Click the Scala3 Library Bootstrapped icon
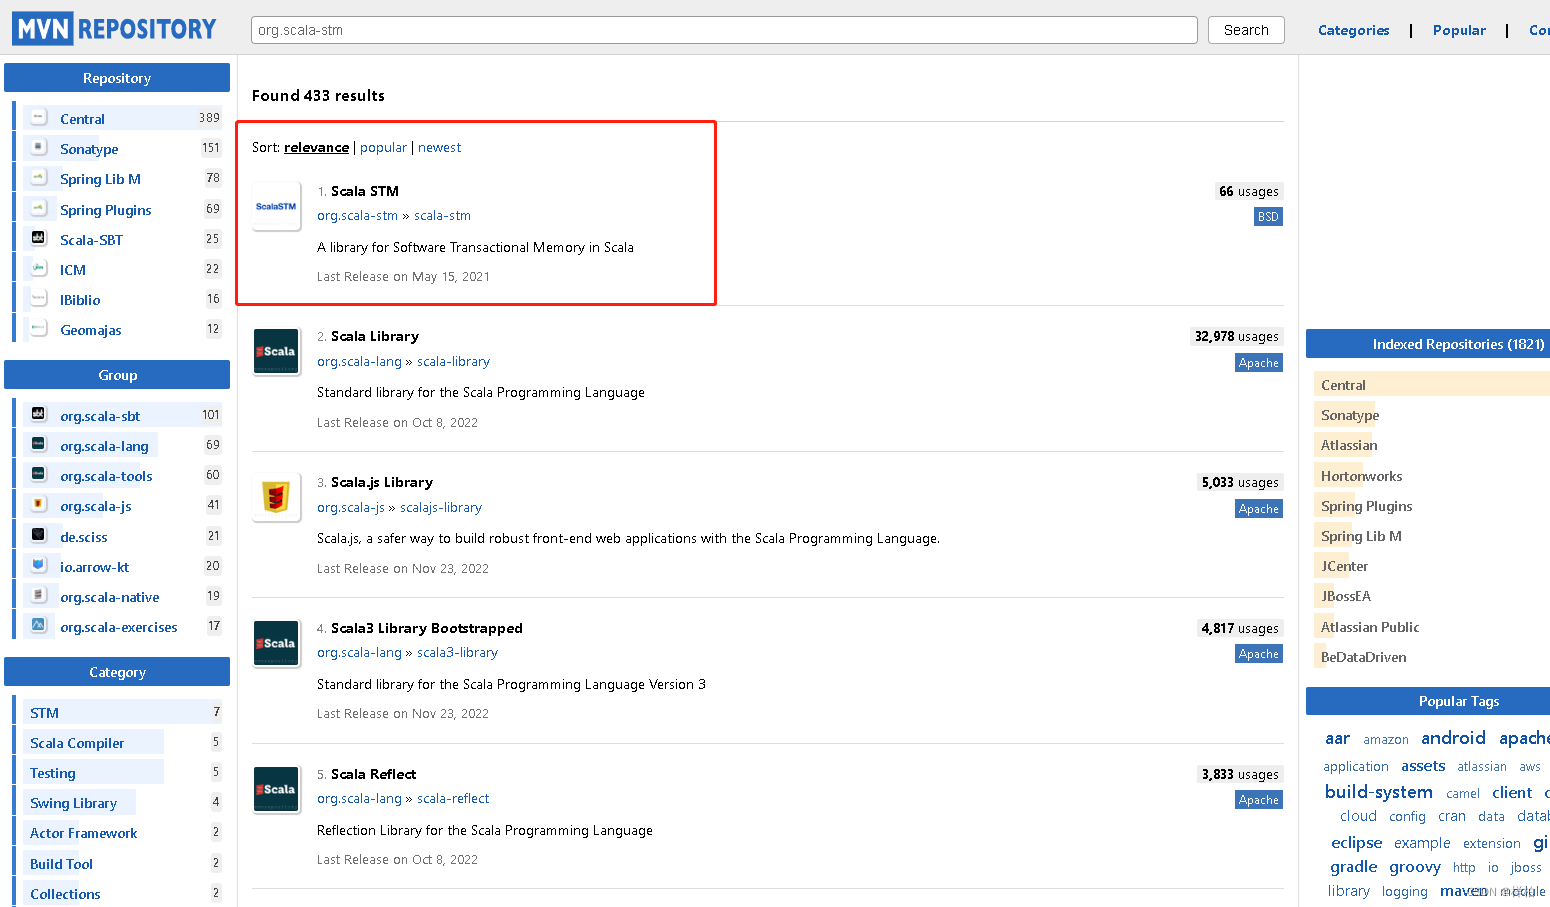 (276, 643)
